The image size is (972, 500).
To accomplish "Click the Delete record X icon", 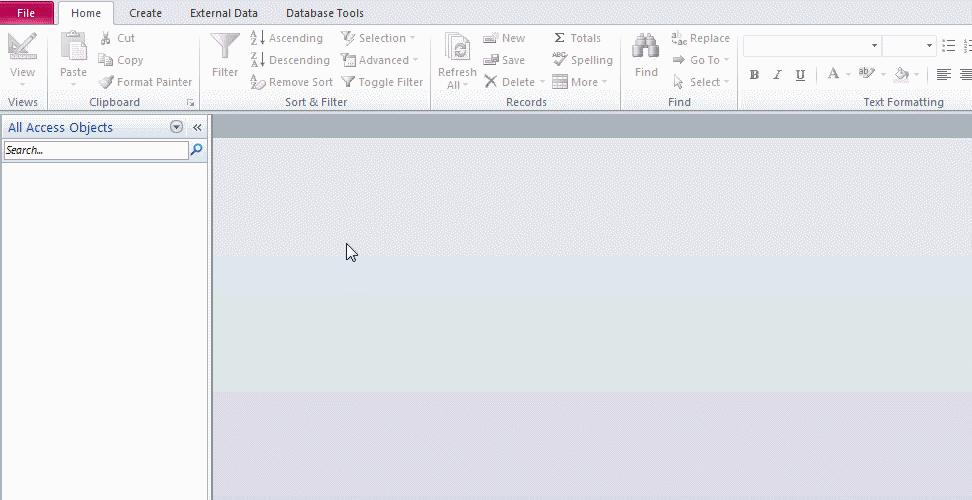I will 491,82.
